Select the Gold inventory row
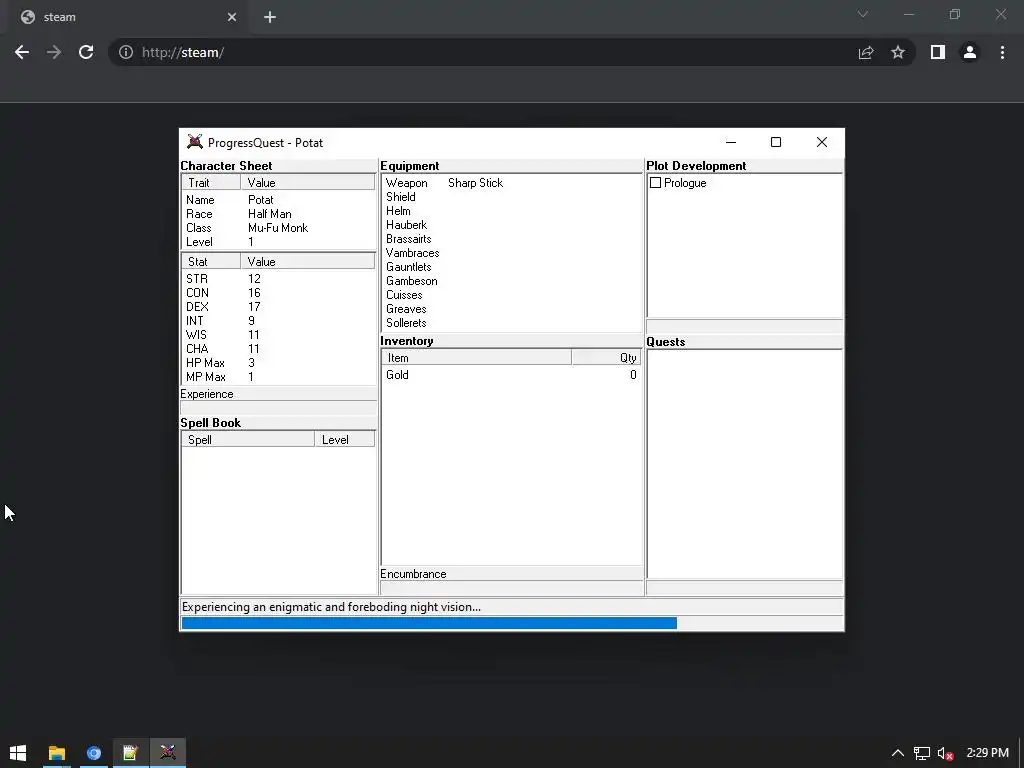Viewport: 1024px width, 768px height. (x=511, y=375)
